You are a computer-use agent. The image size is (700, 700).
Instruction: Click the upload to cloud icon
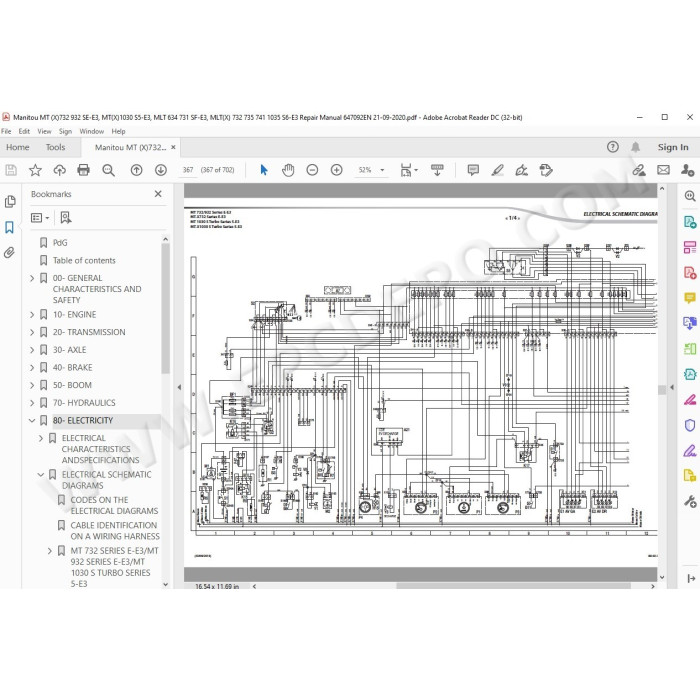tap(59, 170)
